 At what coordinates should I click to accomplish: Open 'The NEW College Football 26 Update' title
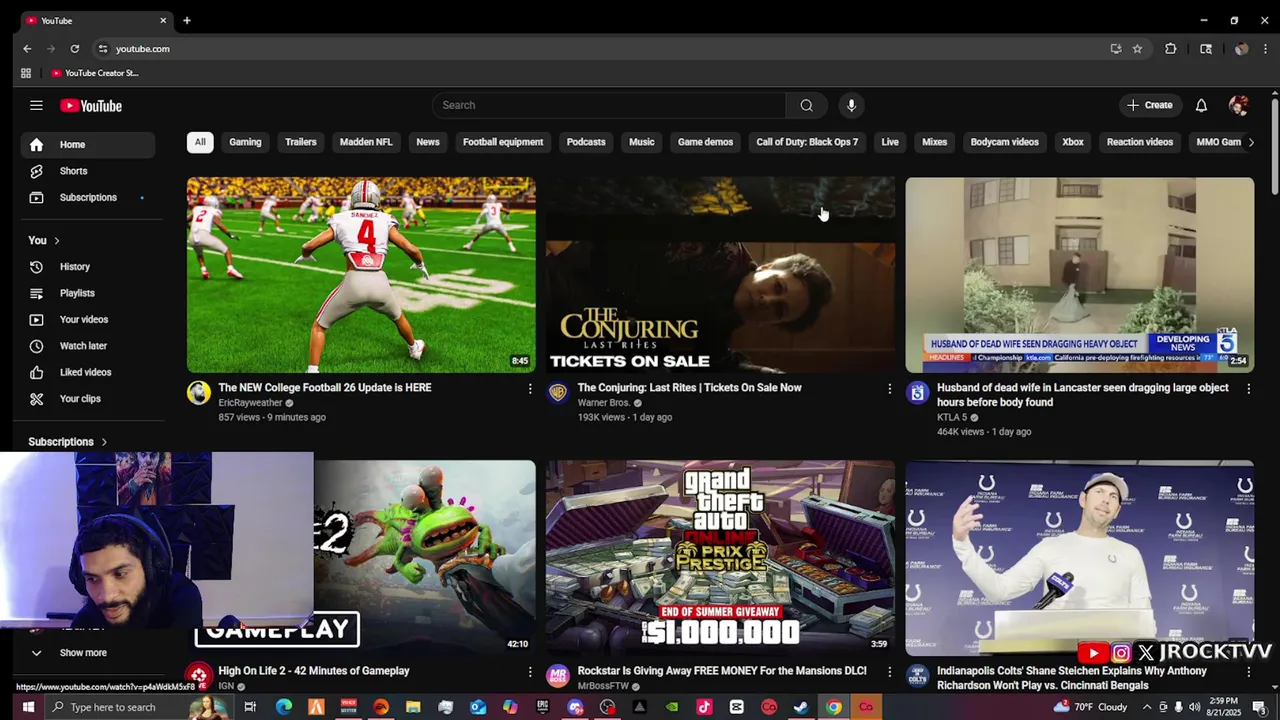click(325, 388)
